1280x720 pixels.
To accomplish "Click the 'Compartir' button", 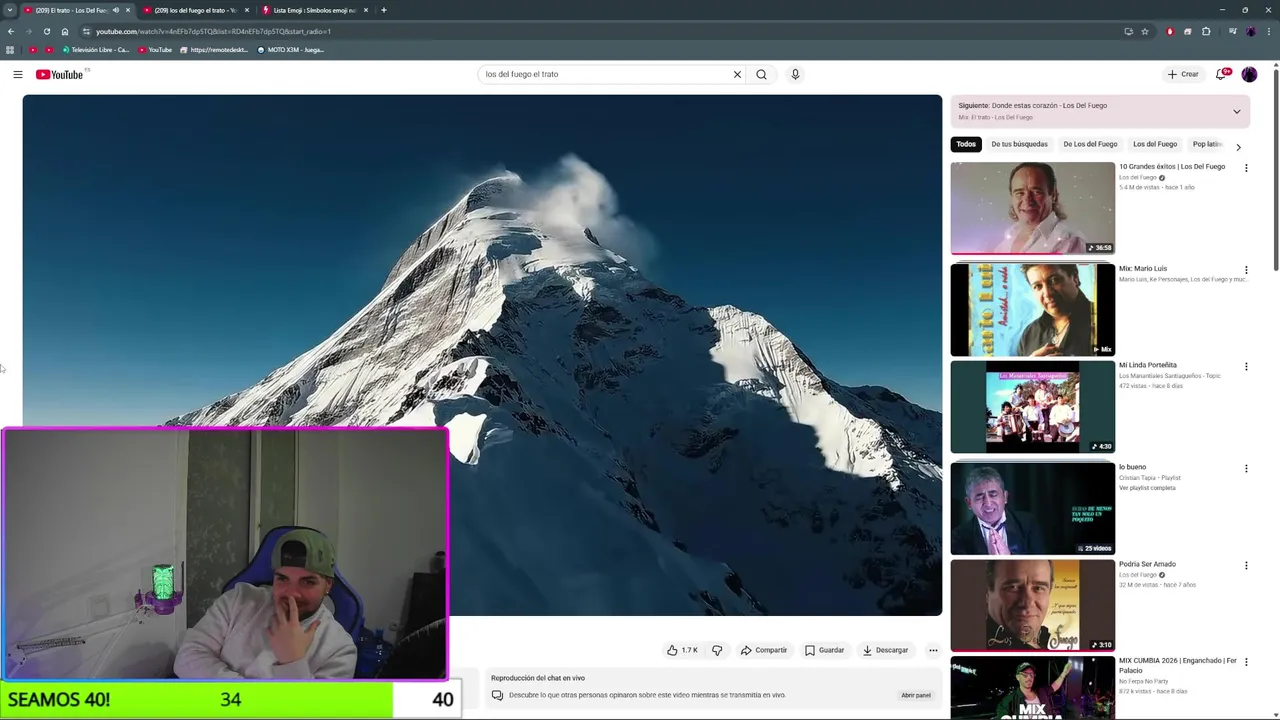I will pyautogui.click(x=764, y=650).
